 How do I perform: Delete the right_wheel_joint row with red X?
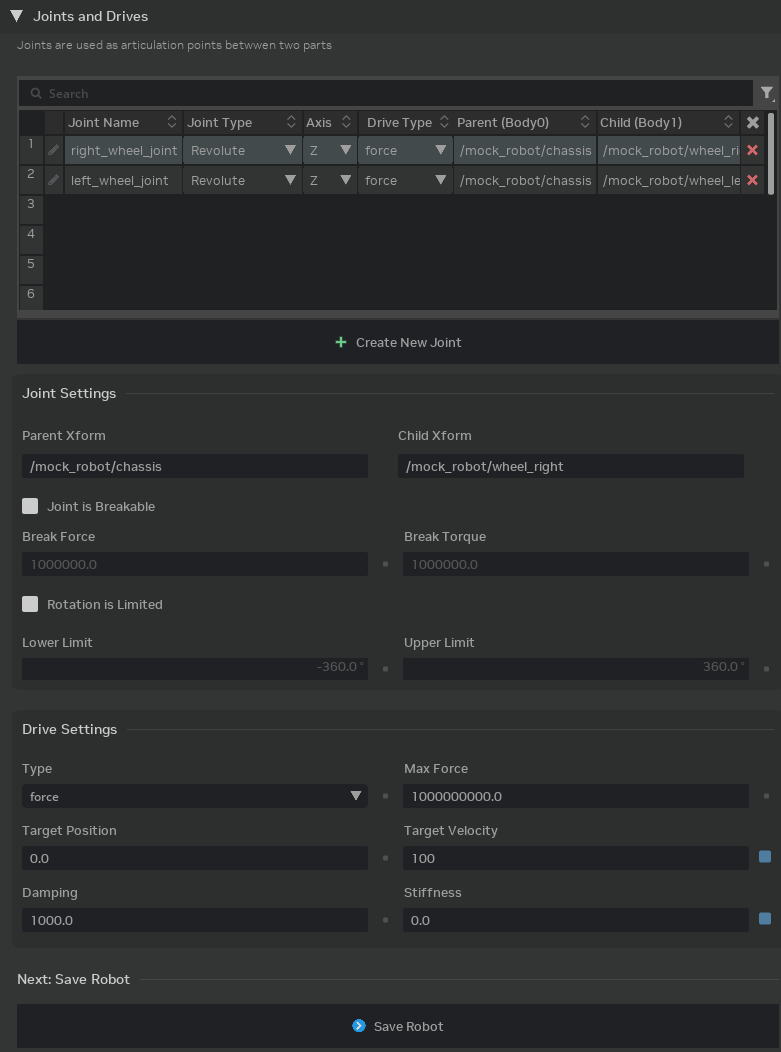753,150
